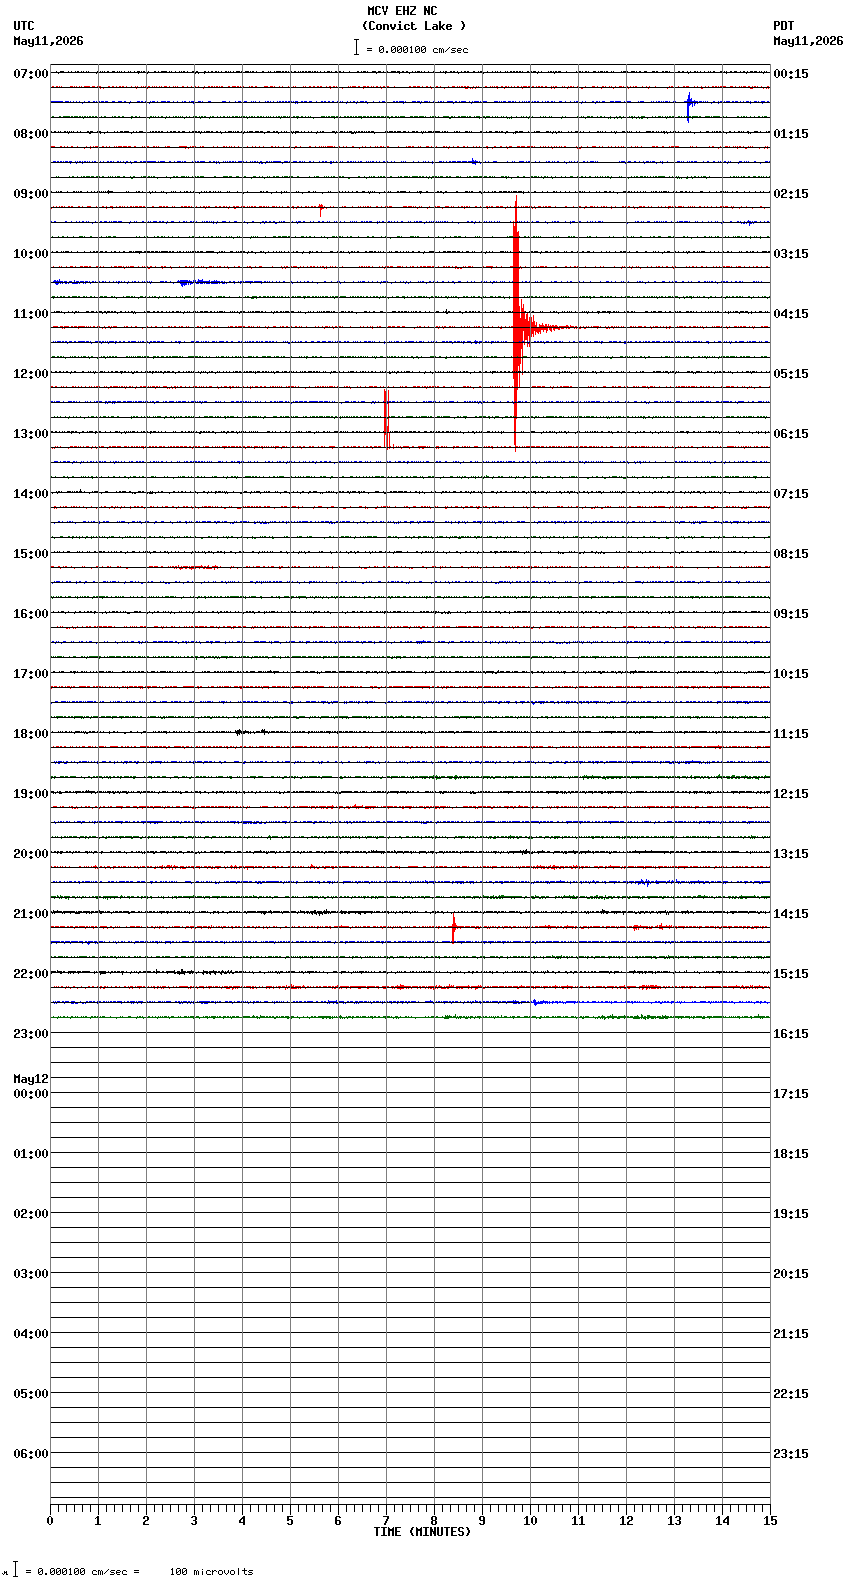Click the '(Convict Lake )' subtitle
This screenshot has width=850, height=1584.
point(414,26)
